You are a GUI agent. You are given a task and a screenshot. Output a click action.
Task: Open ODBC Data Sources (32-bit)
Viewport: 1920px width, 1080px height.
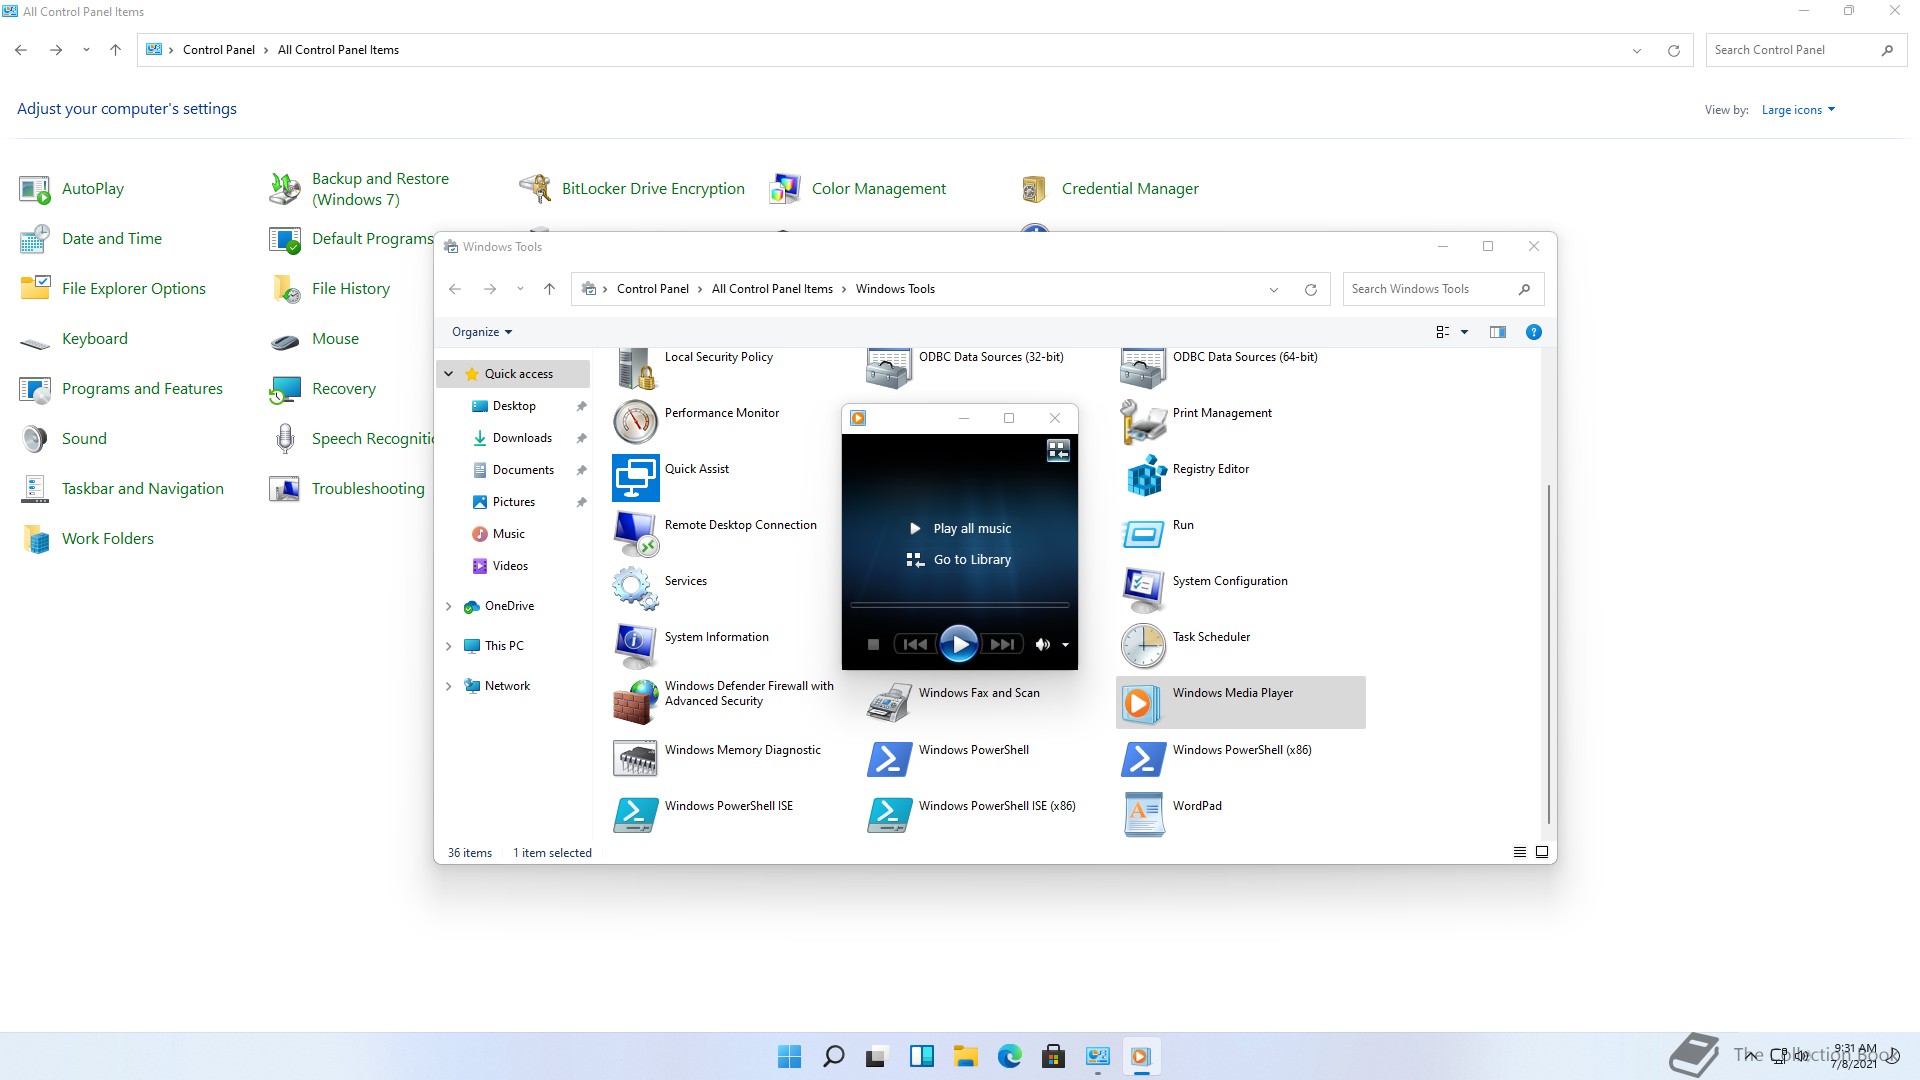(x=966, y=366)
